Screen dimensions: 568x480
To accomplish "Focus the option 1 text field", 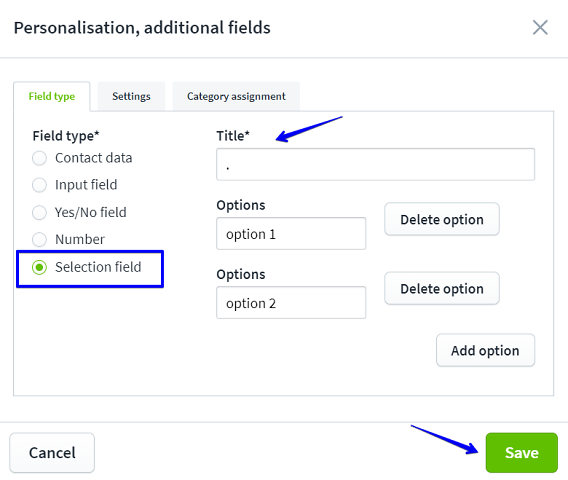I will pos(291,234).
